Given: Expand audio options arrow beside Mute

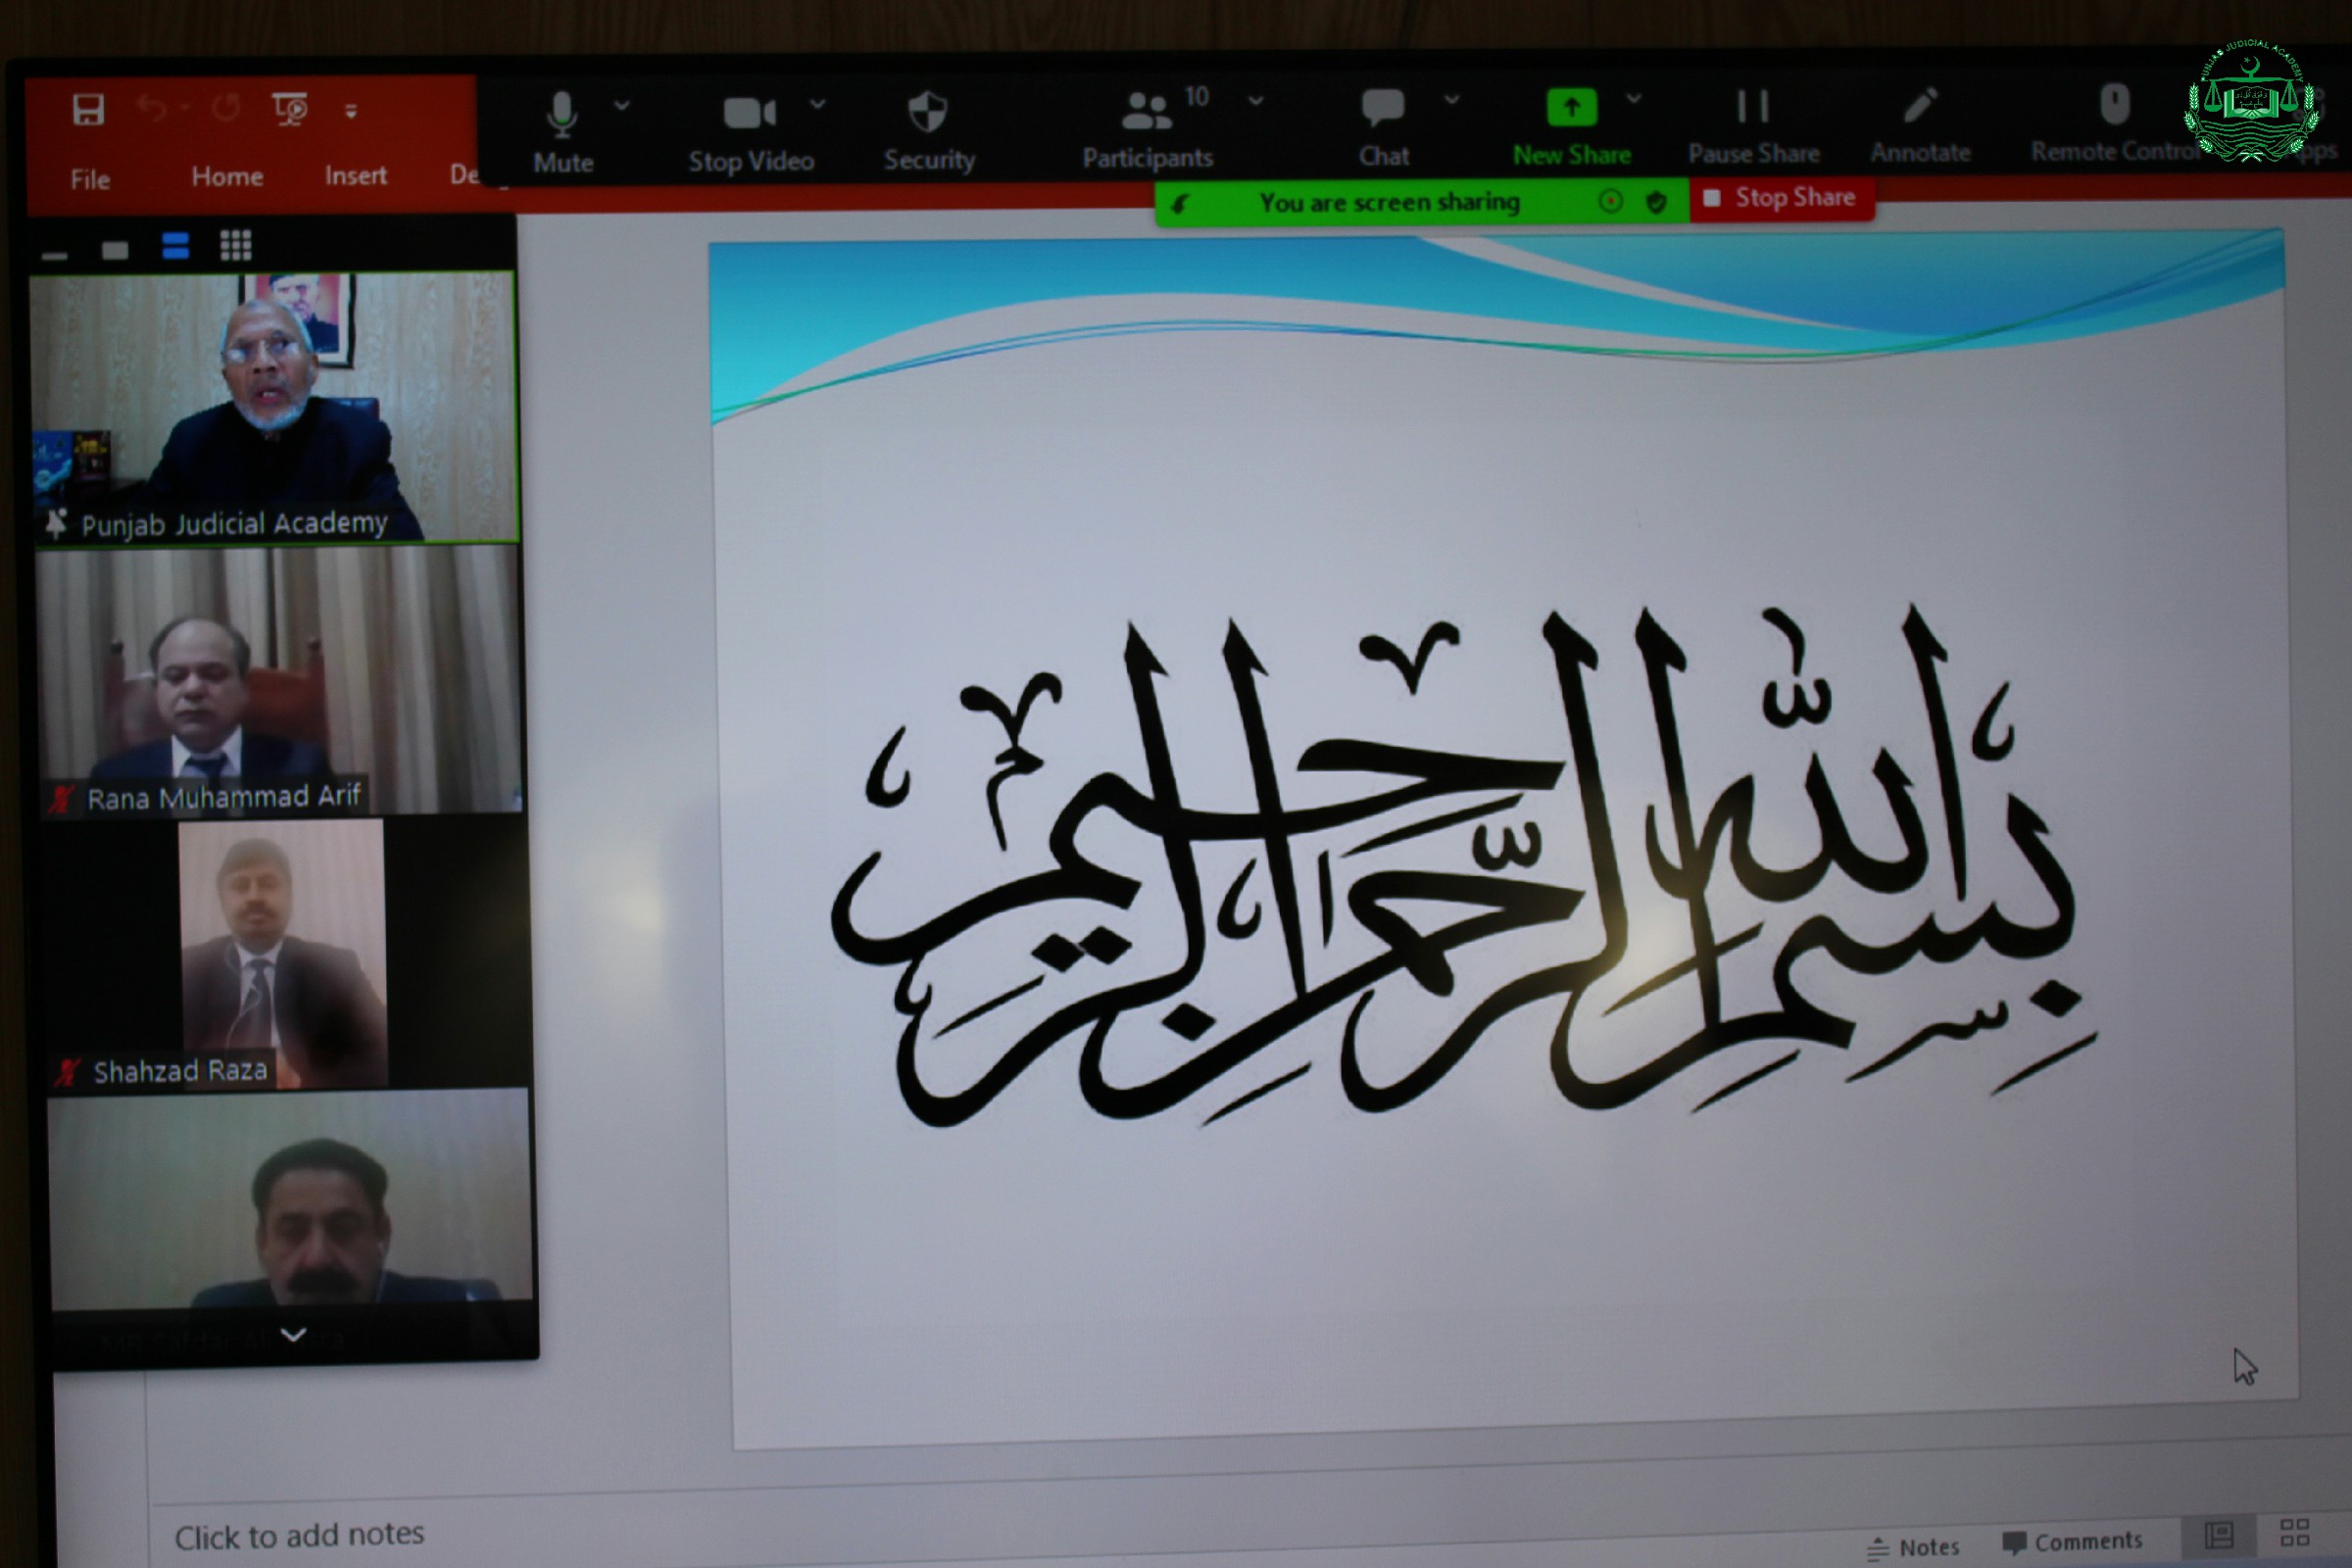Looking at the screenshot, I should [x=622, y=105].
